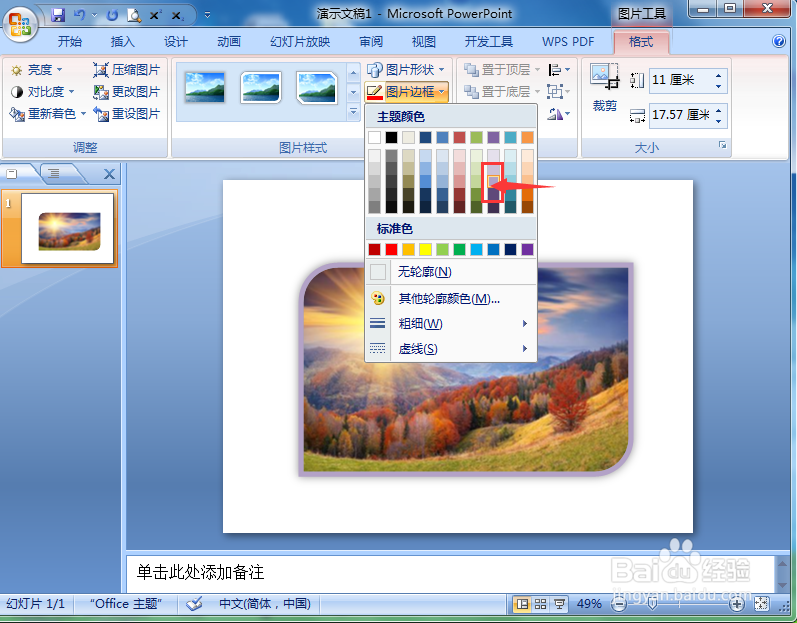Customize the quick access toolbar dropdown
The height and width of the screenshot is (623, 797).
click(207, 15)
